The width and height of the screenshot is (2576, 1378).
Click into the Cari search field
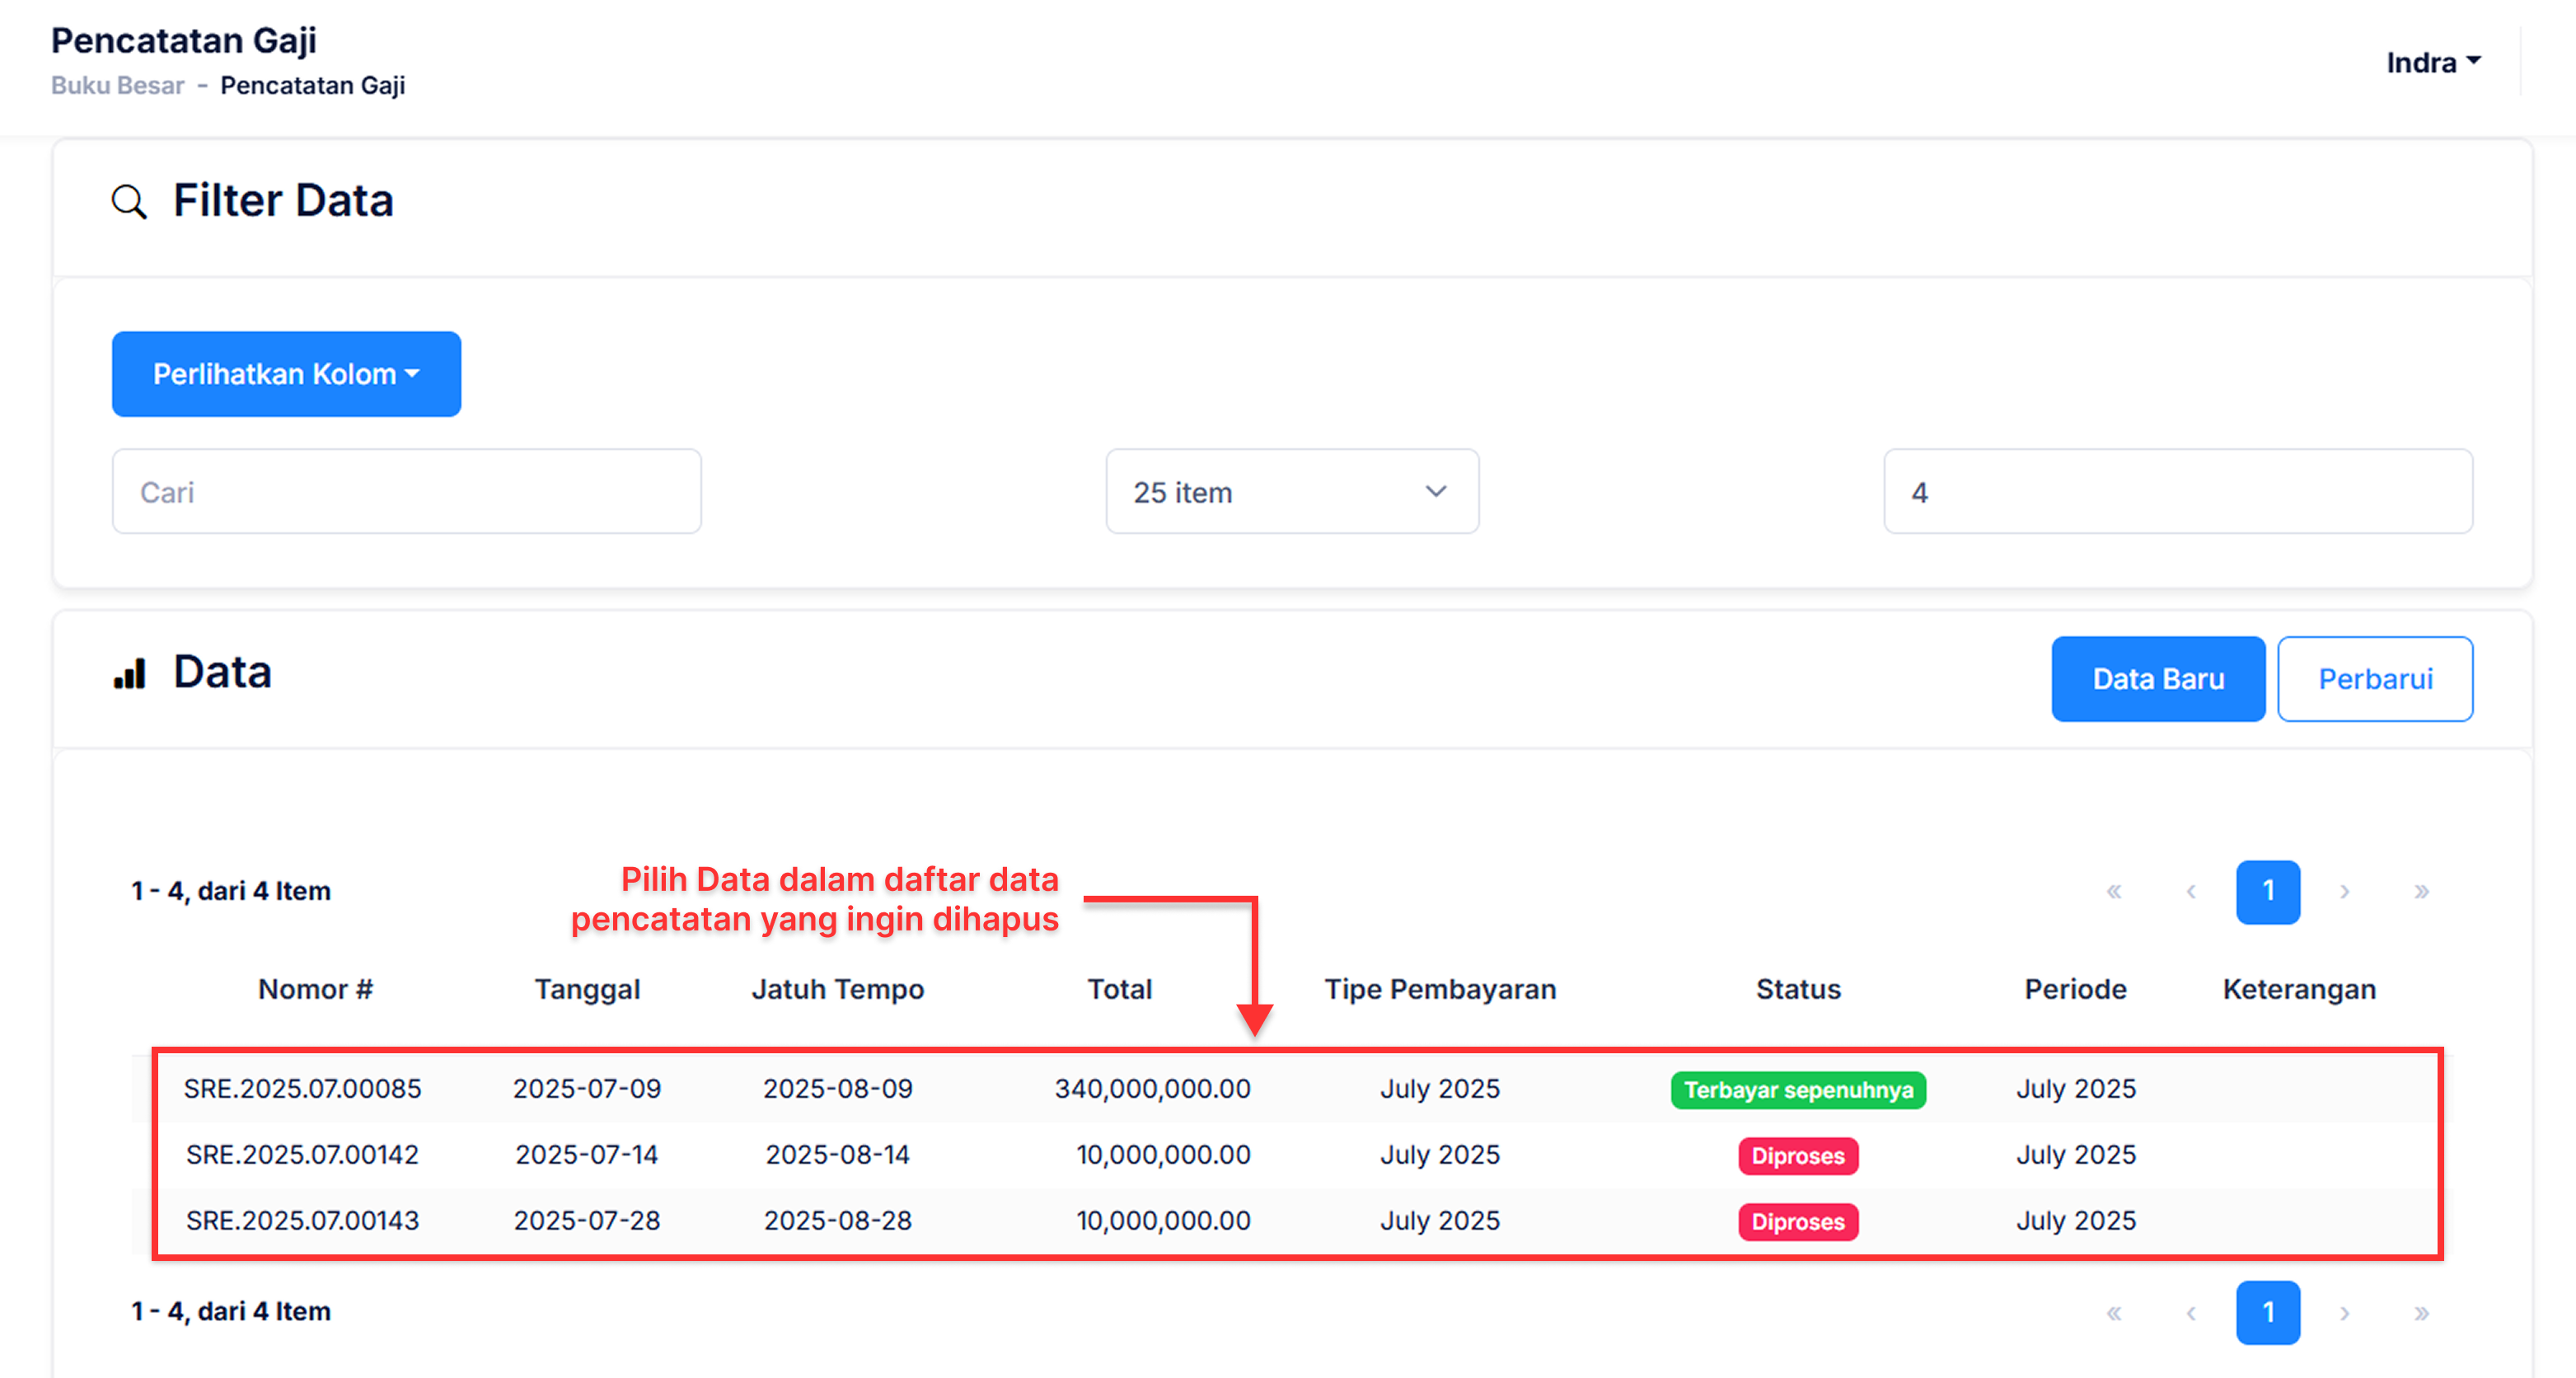pos(406,492)
